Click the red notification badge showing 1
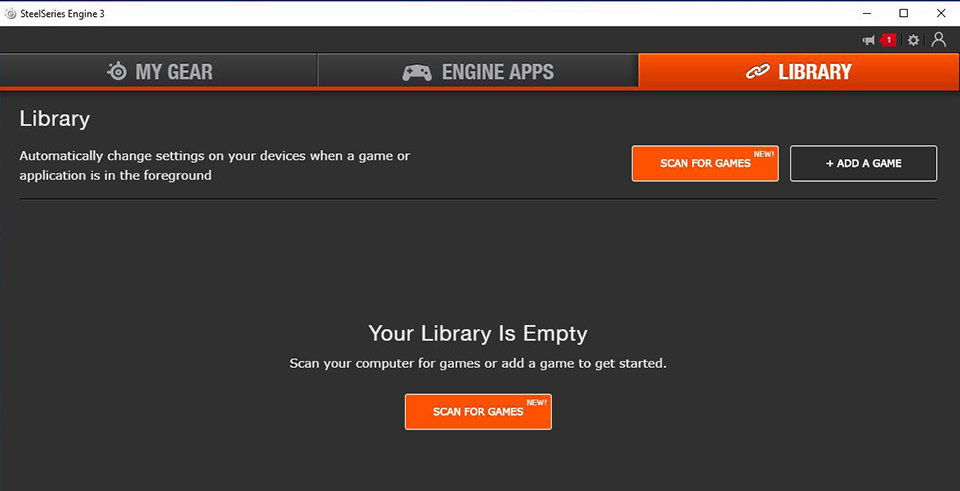This screenshot has width=960, height=491. click(888, 40)
